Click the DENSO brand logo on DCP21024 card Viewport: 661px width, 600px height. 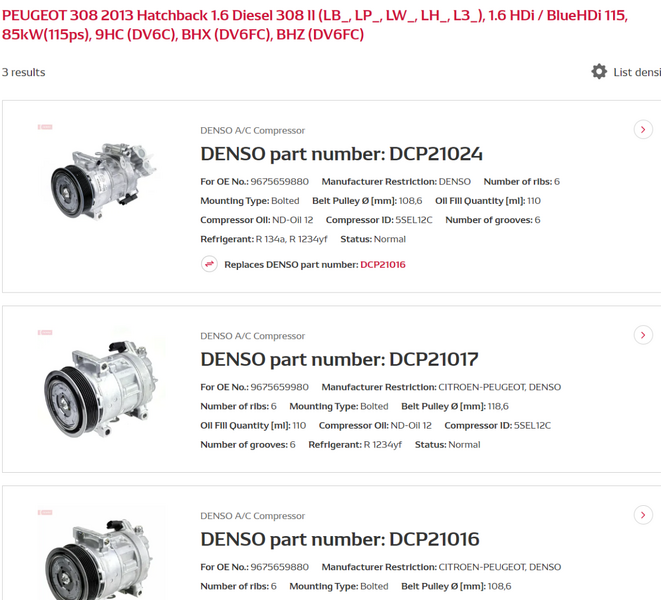[x=45, y=127]
